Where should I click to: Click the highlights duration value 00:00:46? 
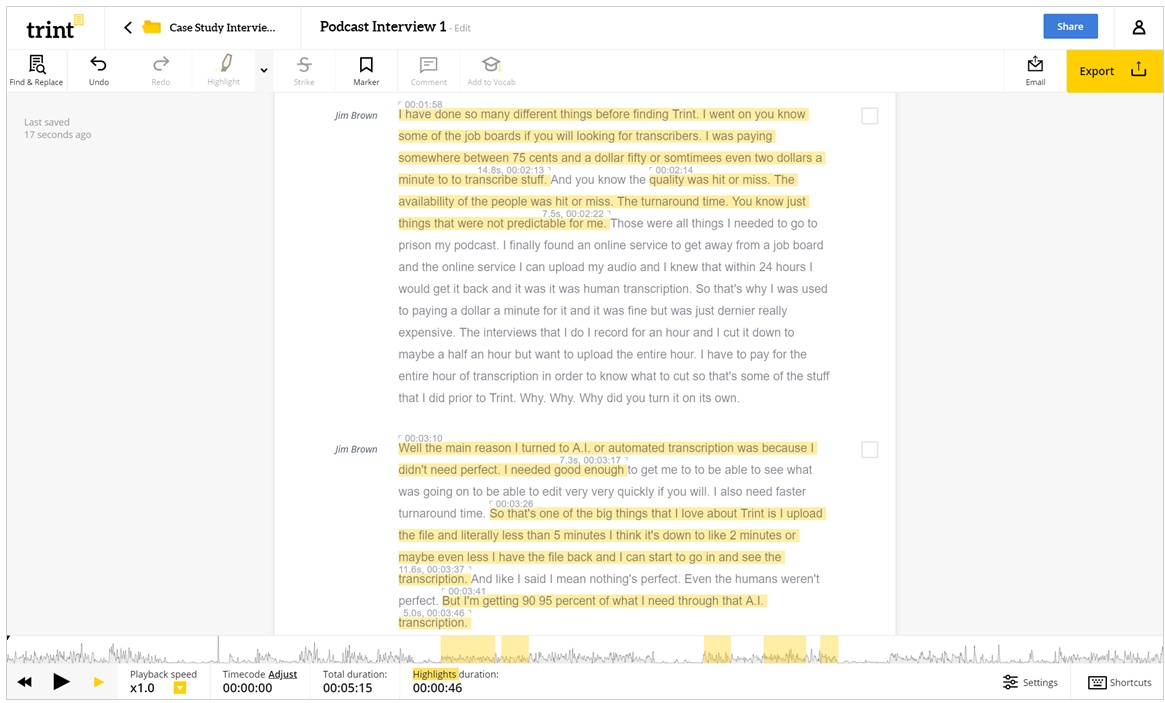pos(438,688)
